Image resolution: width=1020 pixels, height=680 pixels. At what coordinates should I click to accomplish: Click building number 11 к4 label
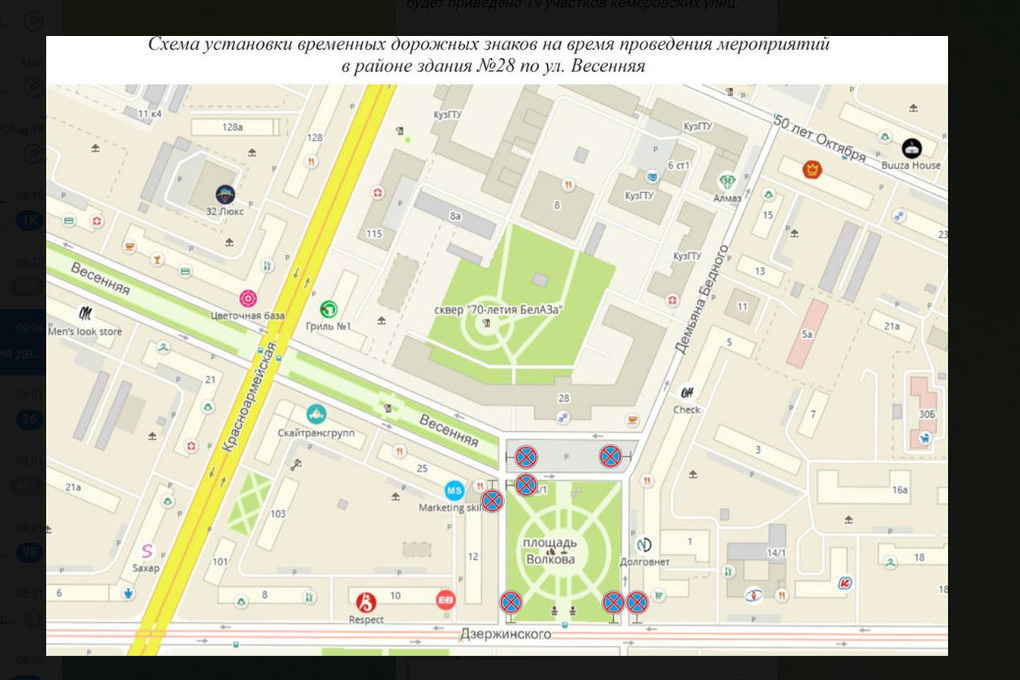point(149,113)
